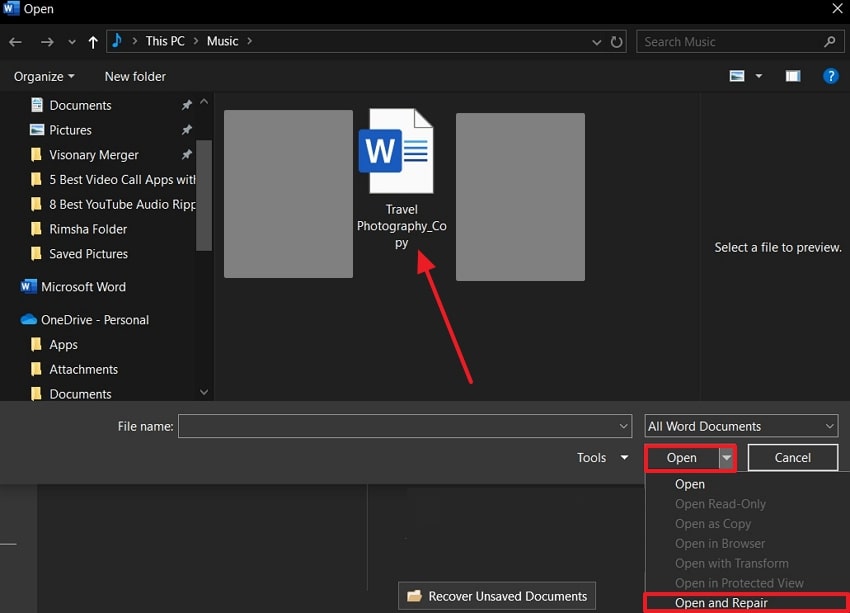Click the Music note icon in address bar

click(x=117, y=41)
